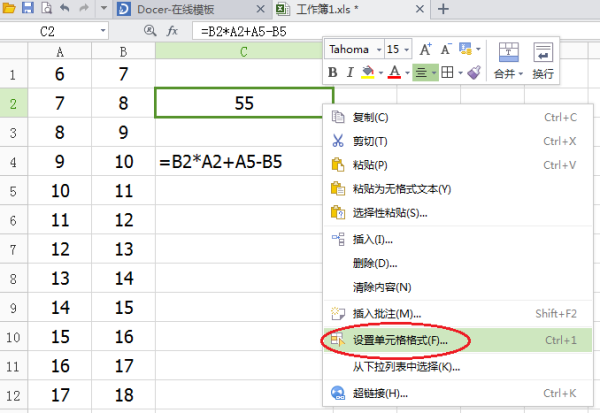Select row 12 header
Screen dimensions: 600x413
coord(13,395)
